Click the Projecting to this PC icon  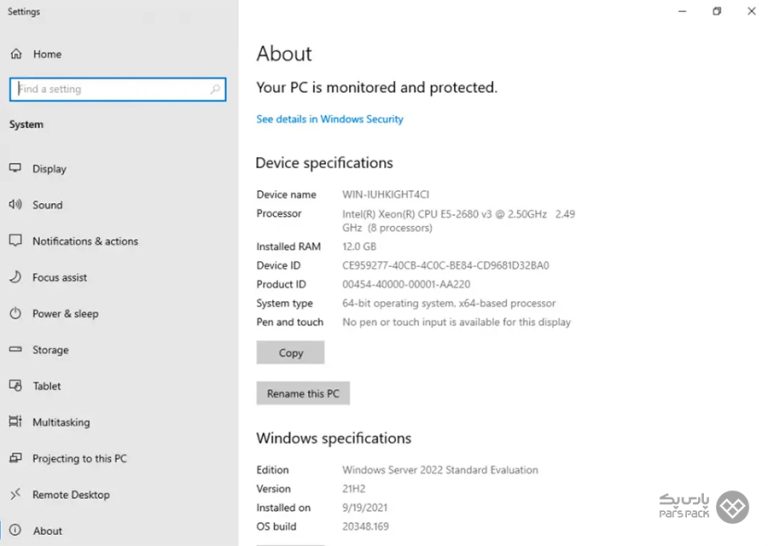[x=15, y=458]
